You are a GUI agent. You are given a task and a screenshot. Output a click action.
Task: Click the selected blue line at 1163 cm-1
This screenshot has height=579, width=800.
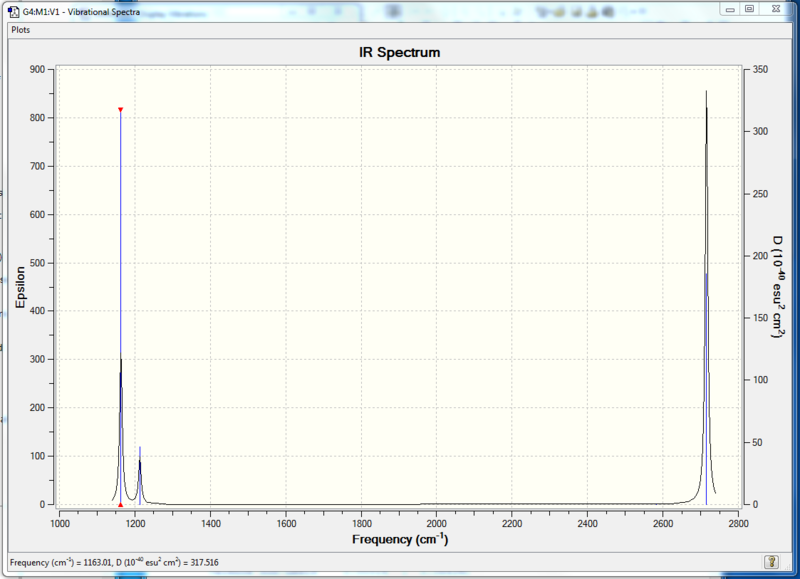[120, 306]
